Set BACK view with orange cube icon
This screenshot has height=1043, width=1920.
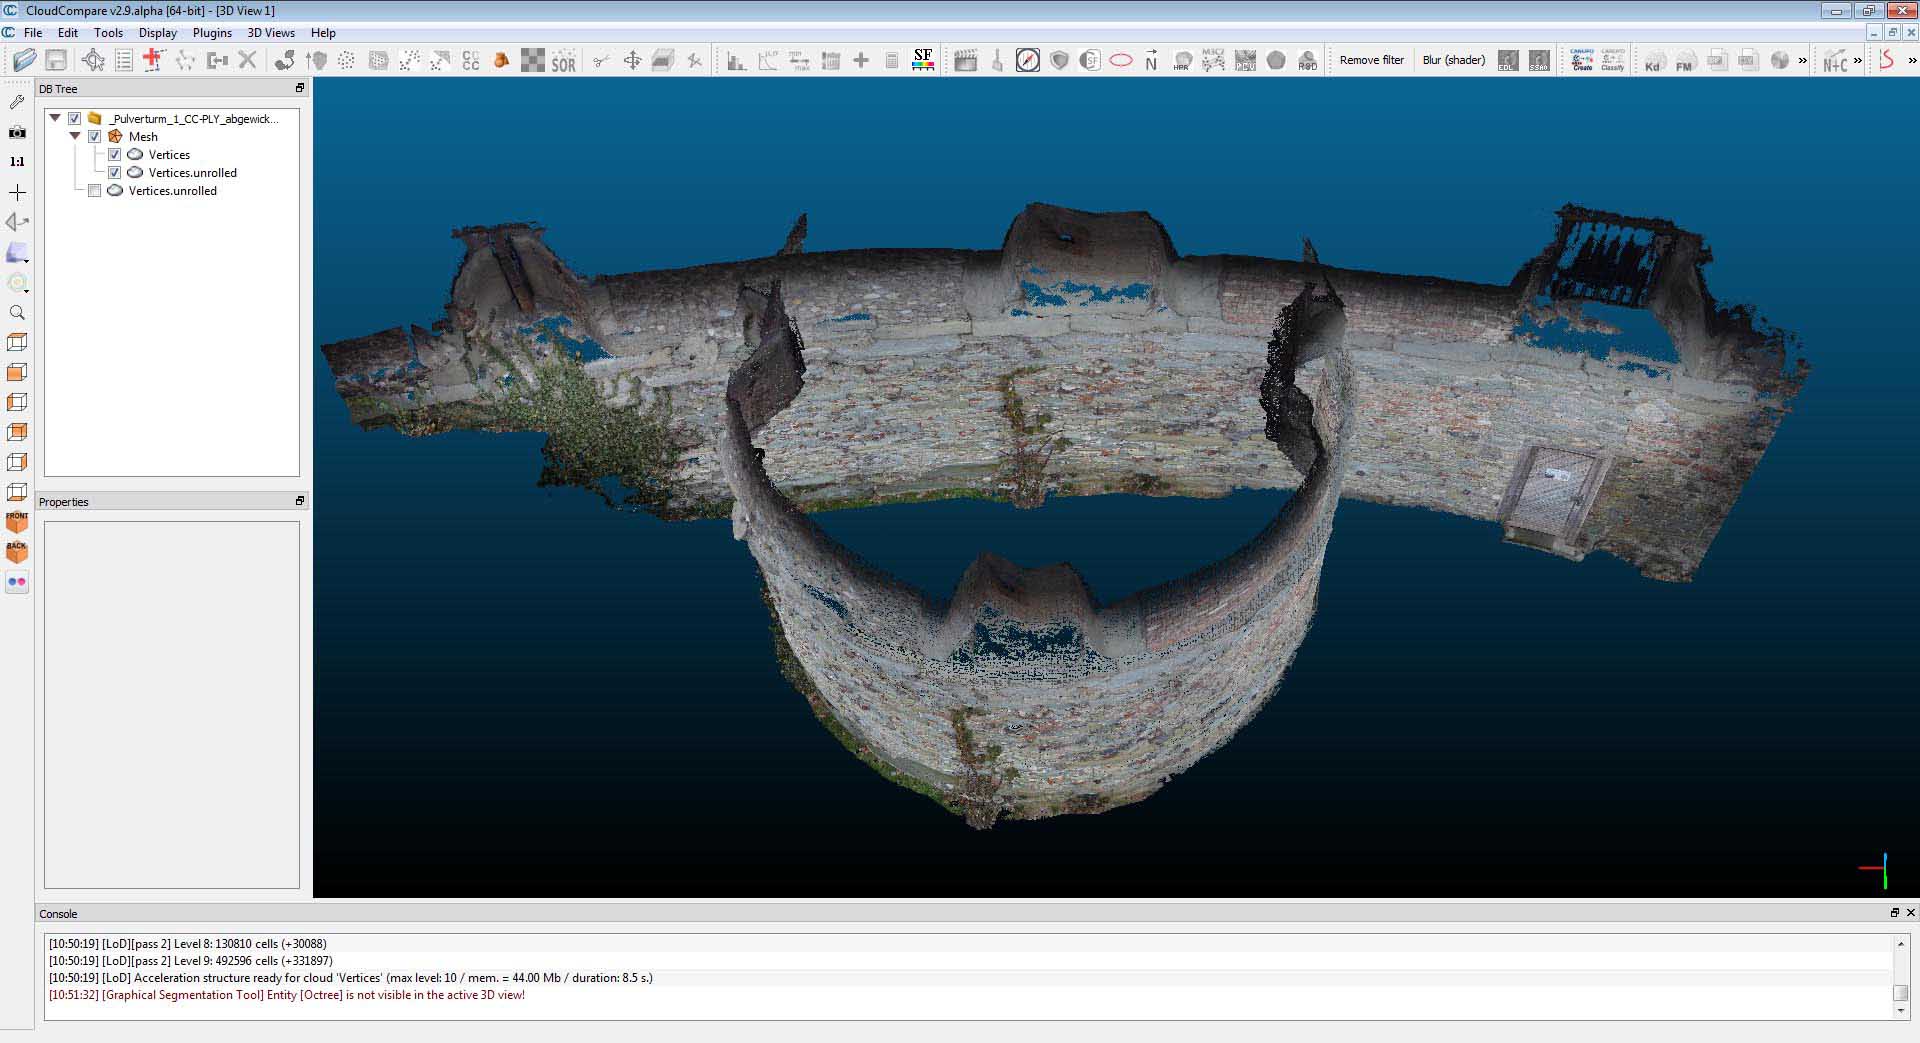pyautogui.click(x=17, y=552)
